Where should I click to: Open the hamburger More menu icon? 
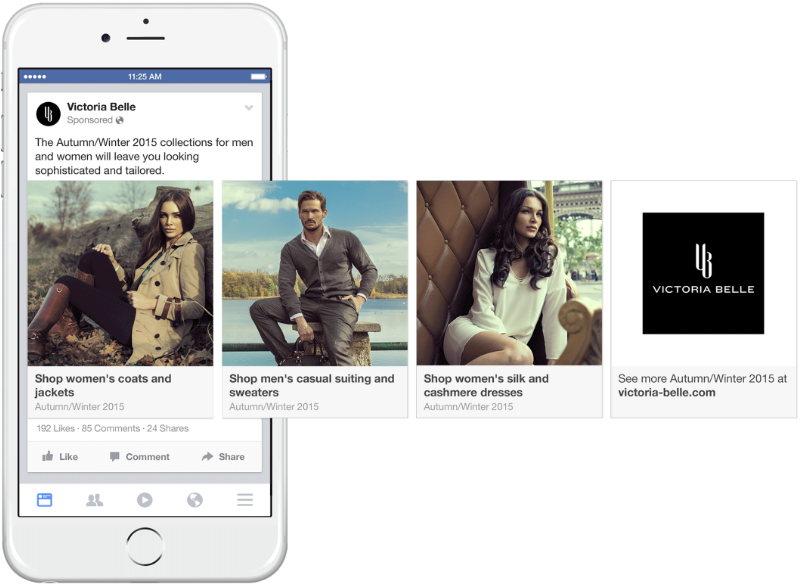coord(245,500)
